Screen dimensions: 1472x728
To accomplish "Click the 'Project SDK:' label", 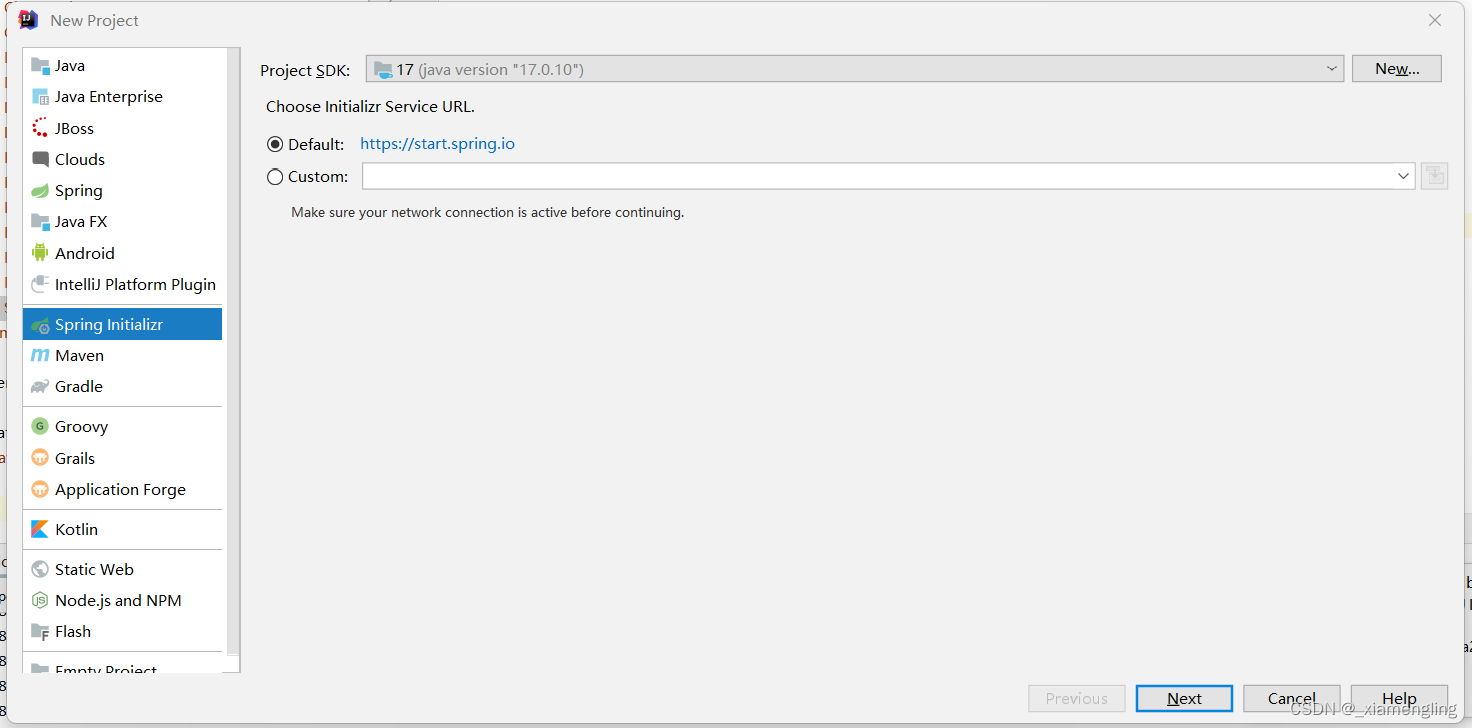I will click(305, 70).
